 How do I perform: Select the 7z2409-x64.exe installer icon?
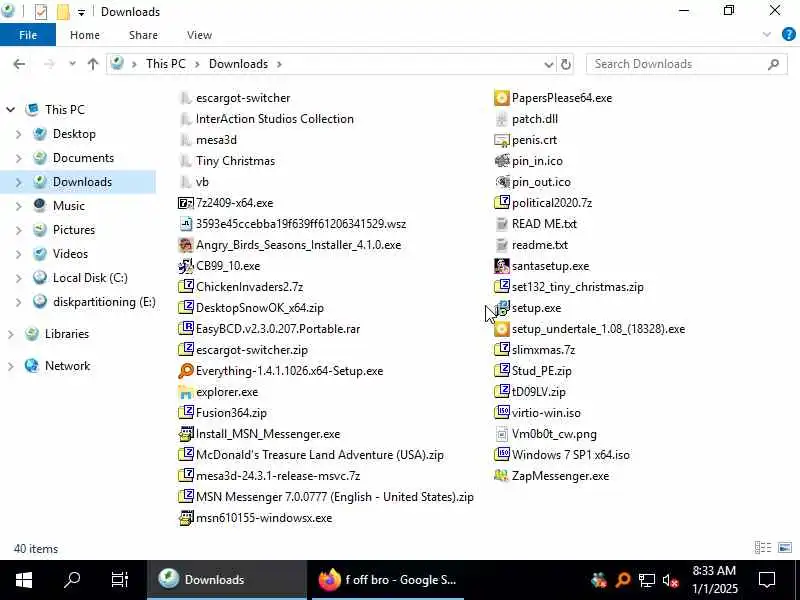[186, 203]
